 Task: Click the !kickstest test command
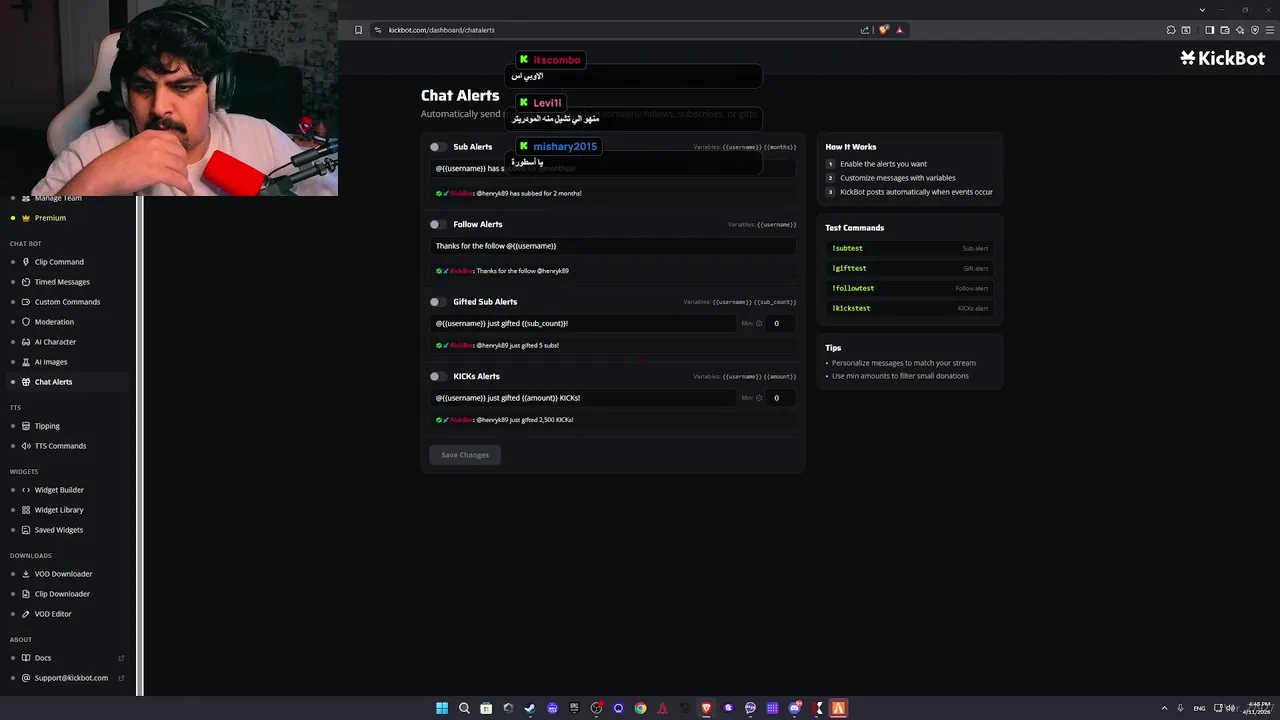pyautogui.click(x=909, y=308)
